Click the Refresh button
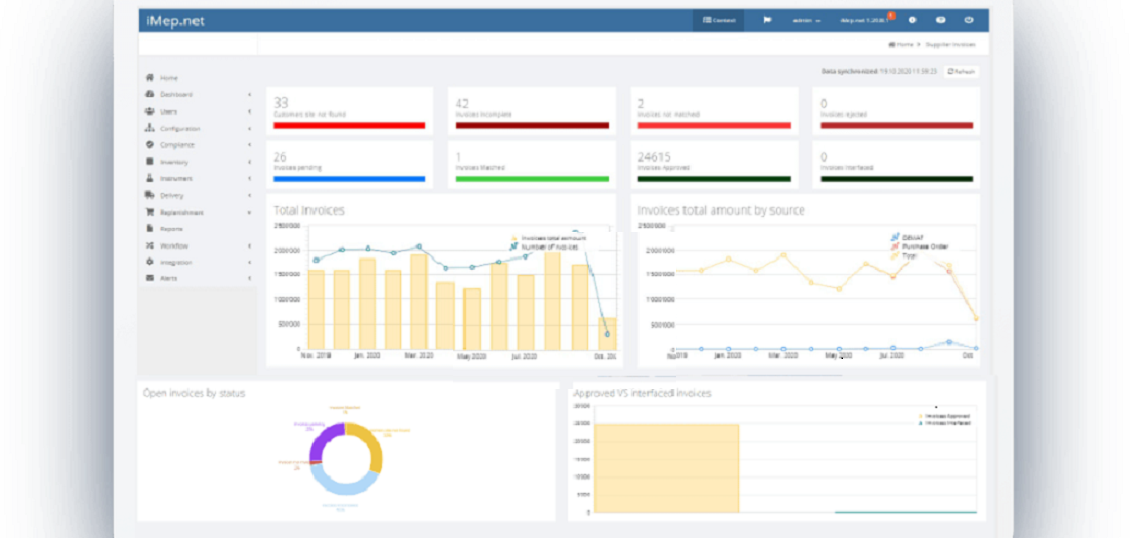1132x538 pixels. tap(962, 71)
